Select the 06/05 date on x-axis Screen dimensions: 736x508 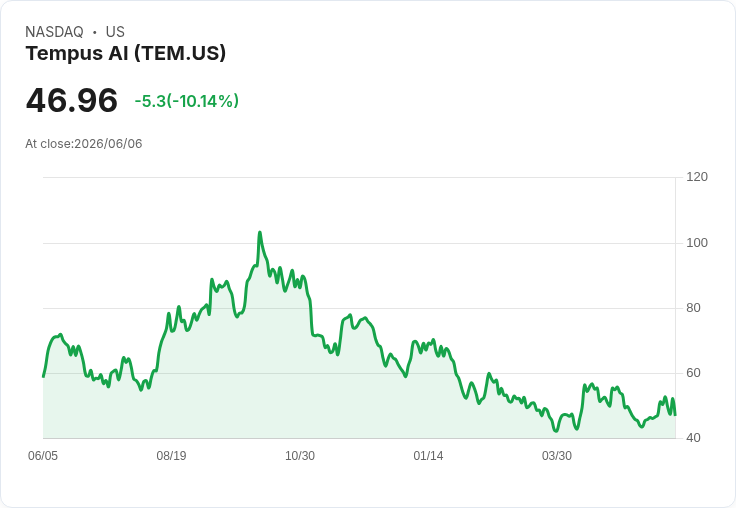(43, 456)
